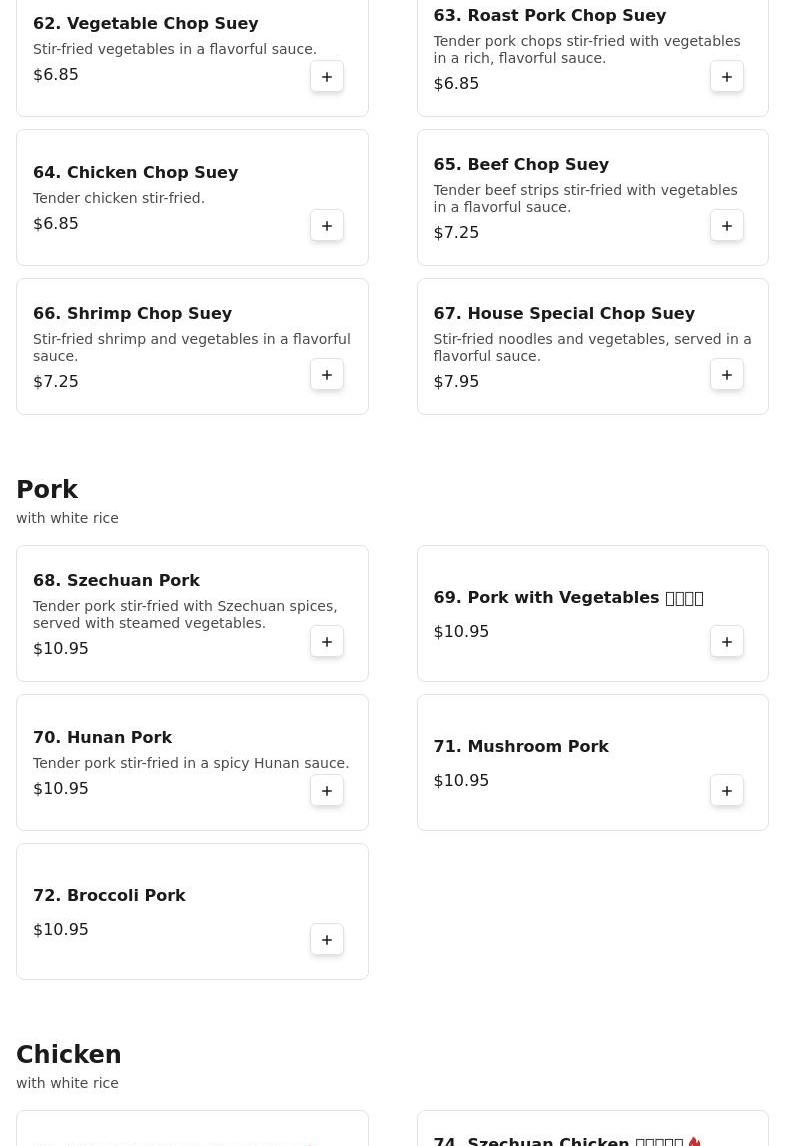
Task: Click the House Special Chop Suey title
Action: tap(564, 314)
